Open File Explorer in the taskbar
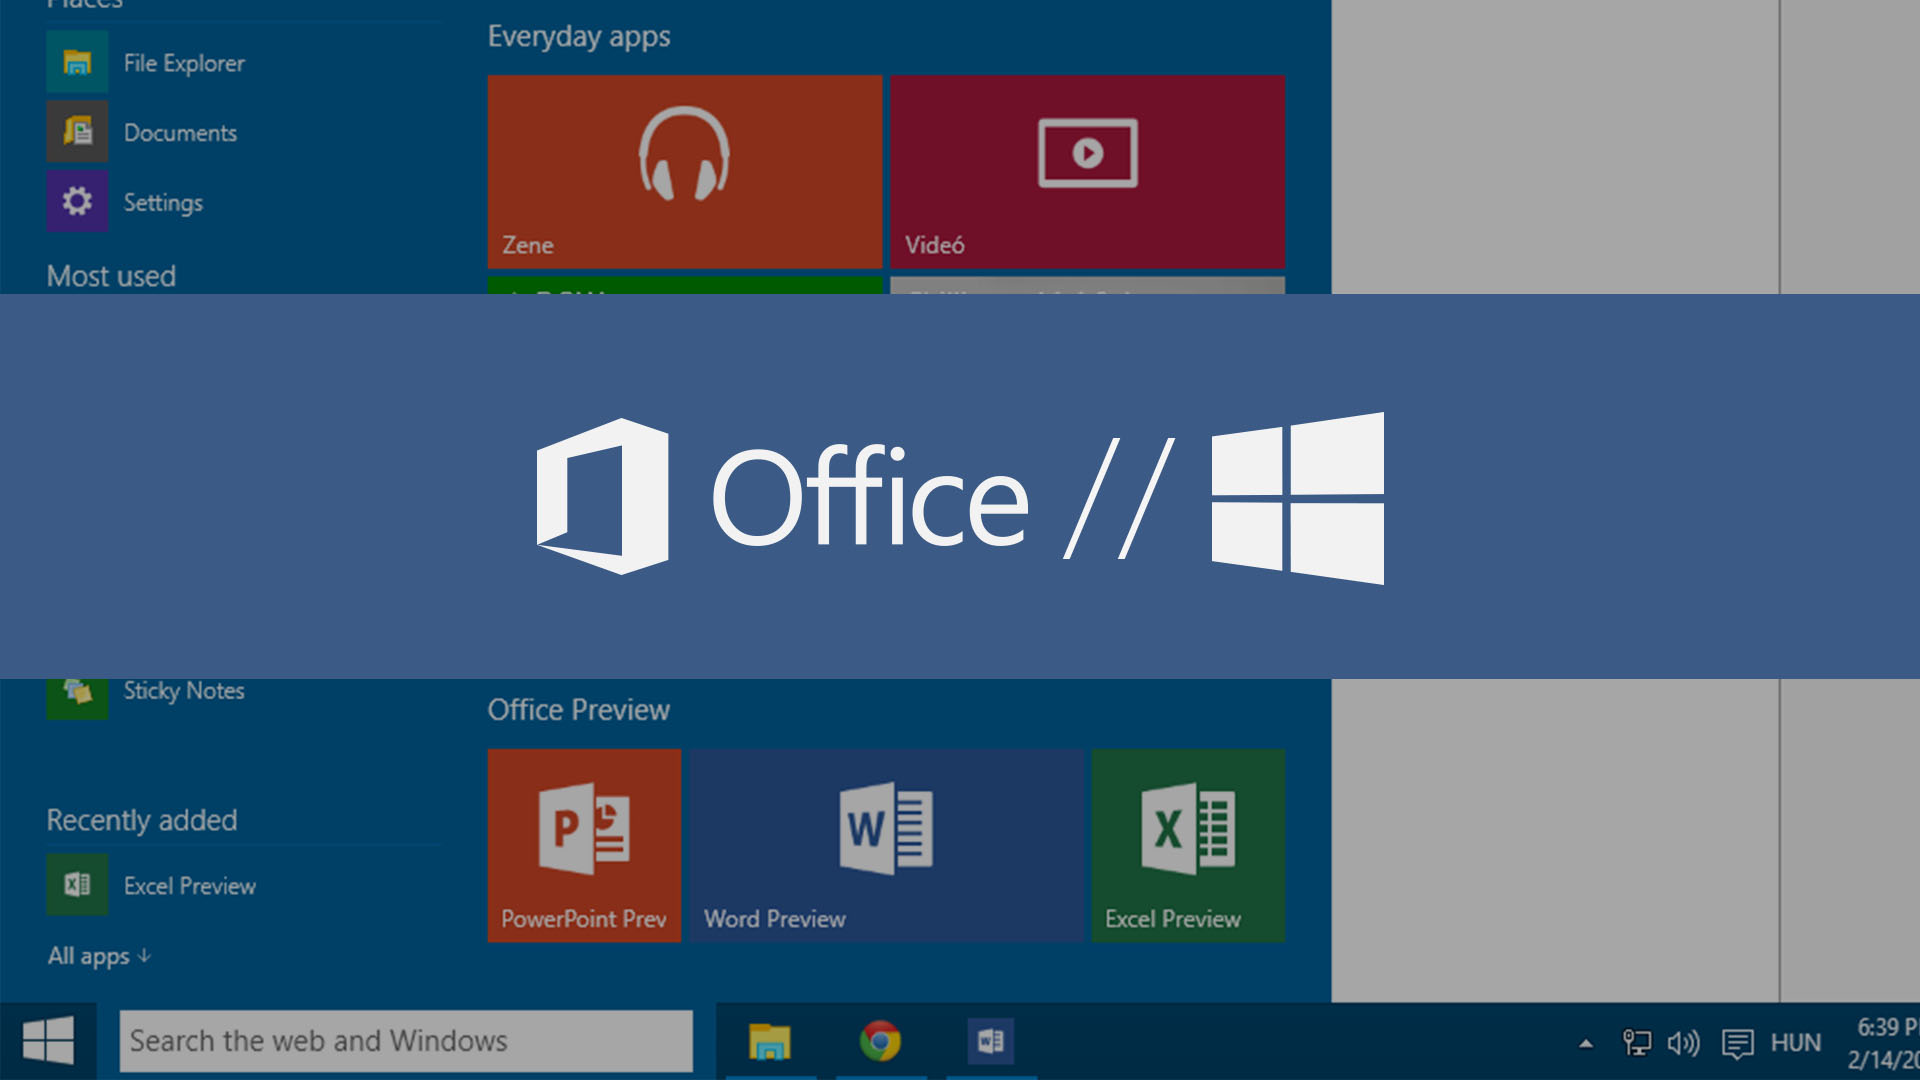Image resolution: width=1920 pixels, height=1080 pixels. click(770, 1042)
